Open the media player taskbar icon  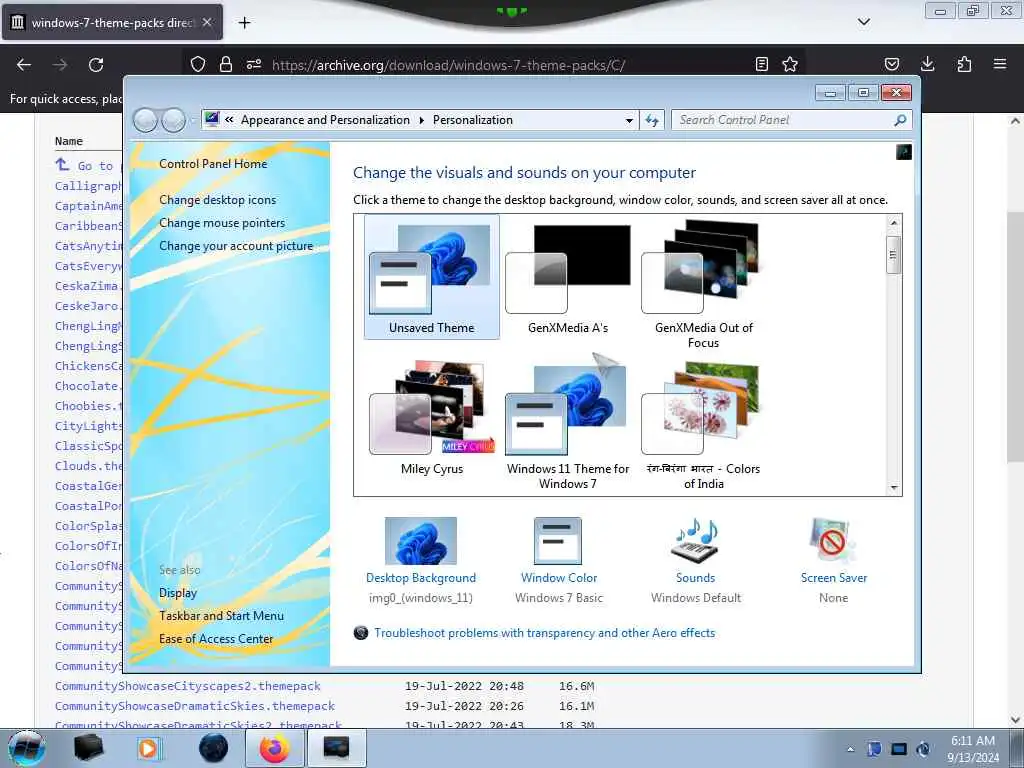pyautogui.click(x=148, y=748)
